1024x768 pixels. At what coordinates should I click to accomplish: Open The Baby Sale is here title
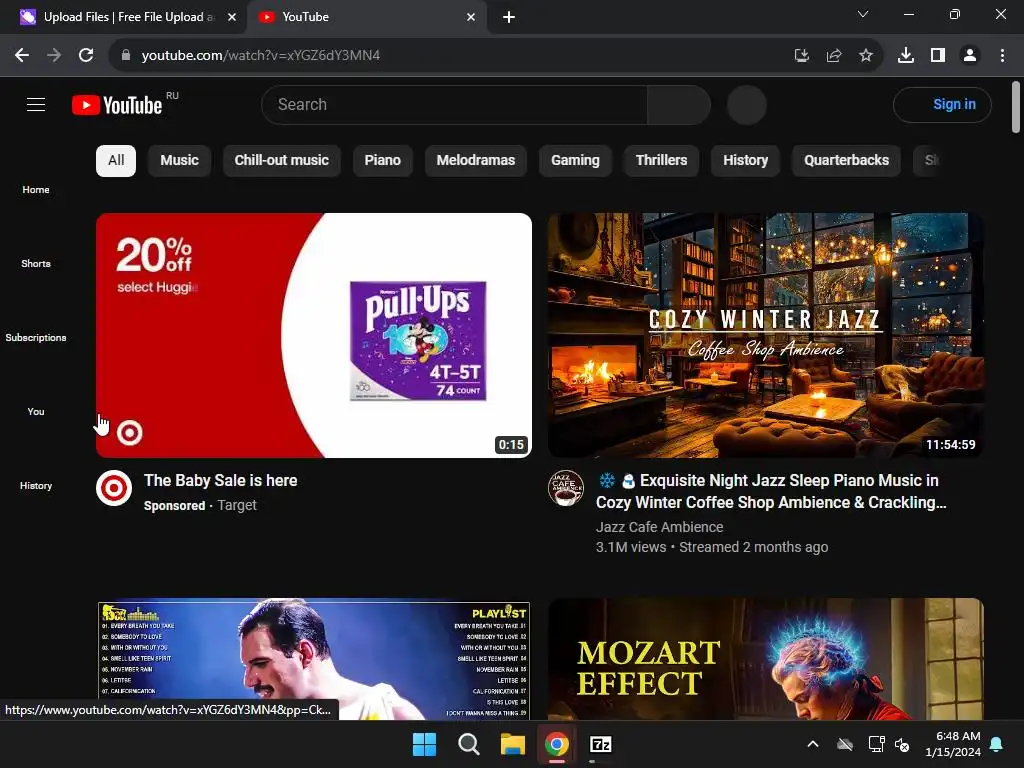click(x=221, y=481)
